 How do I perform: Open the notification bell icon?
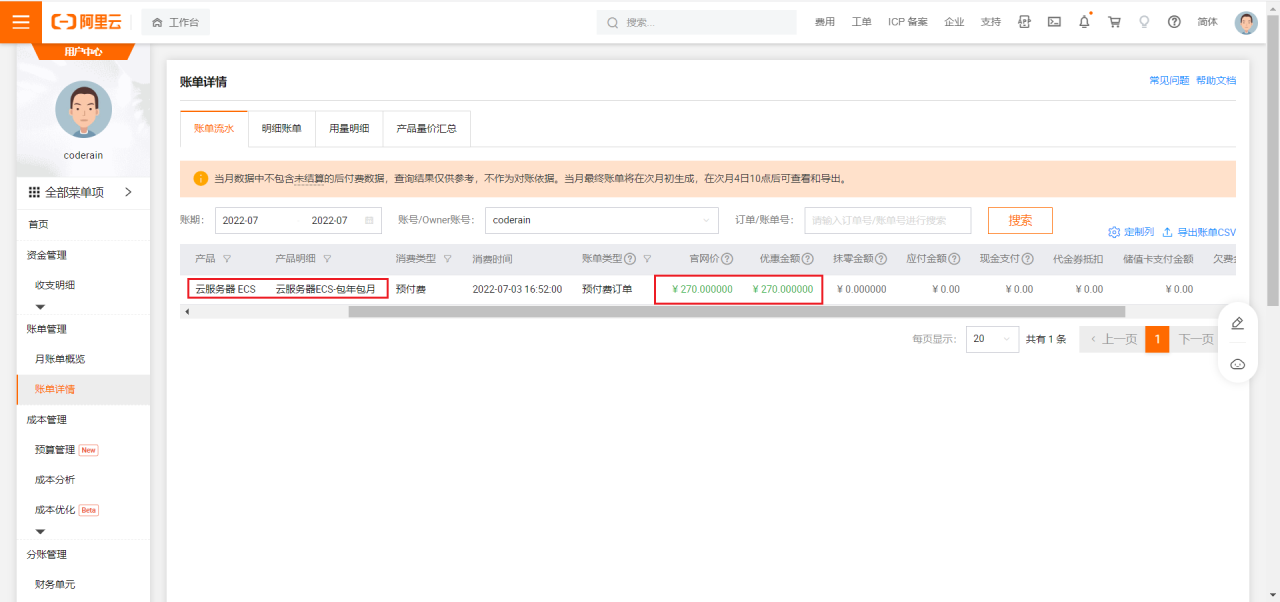click(1084, 21)
